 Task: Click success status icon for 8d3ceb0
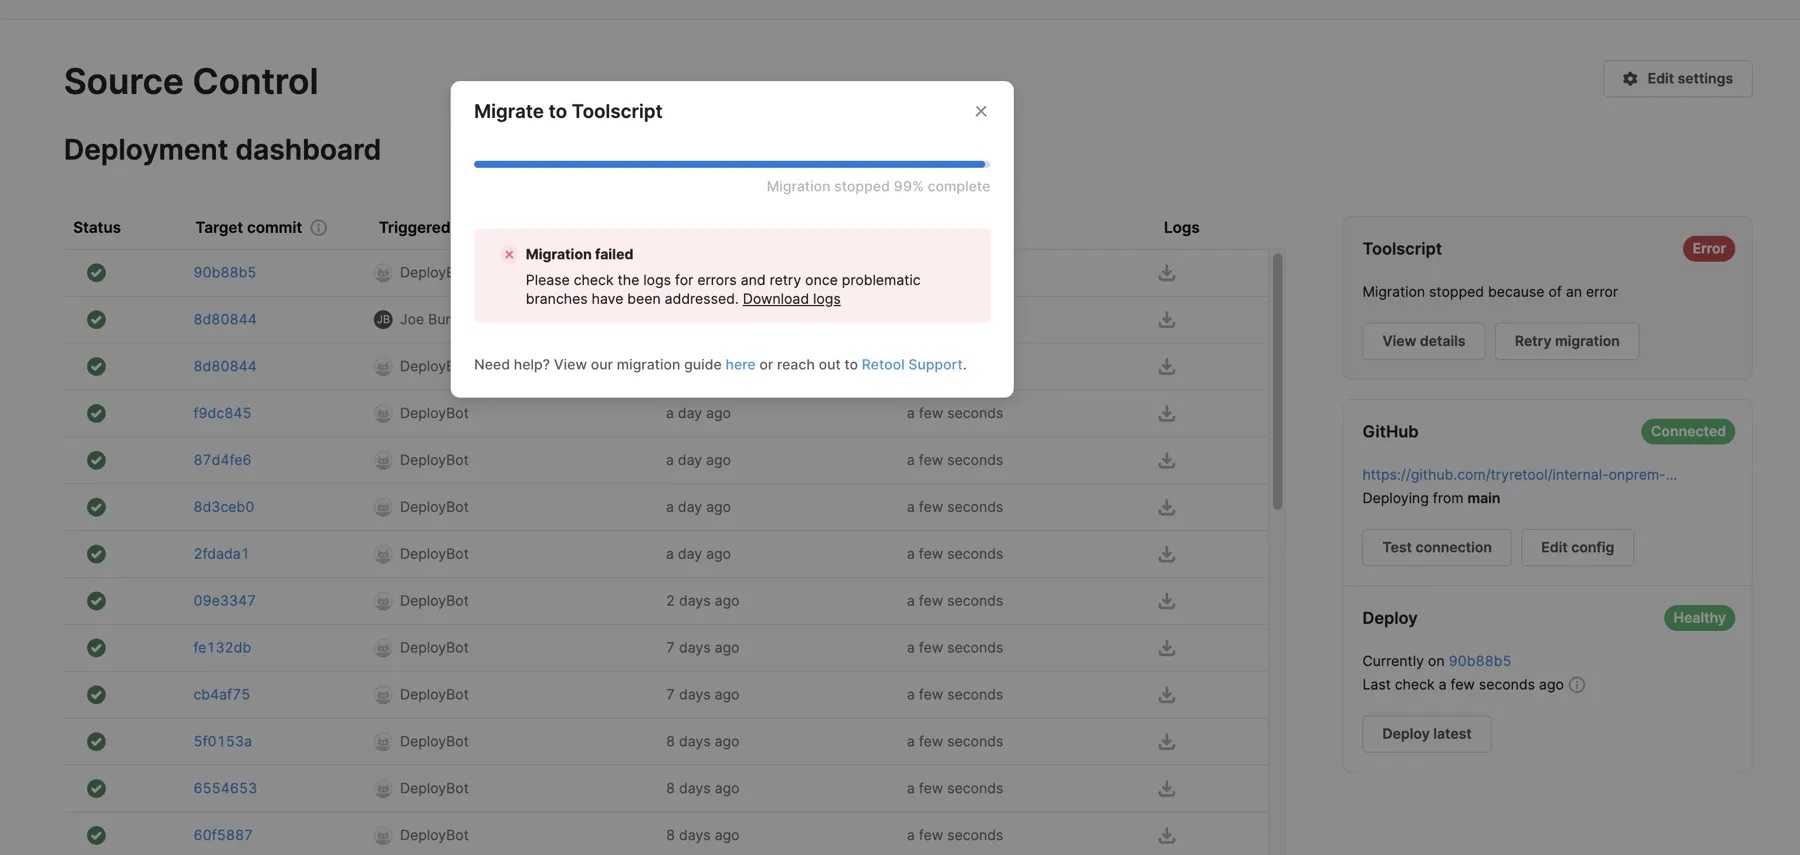point(96,507)
